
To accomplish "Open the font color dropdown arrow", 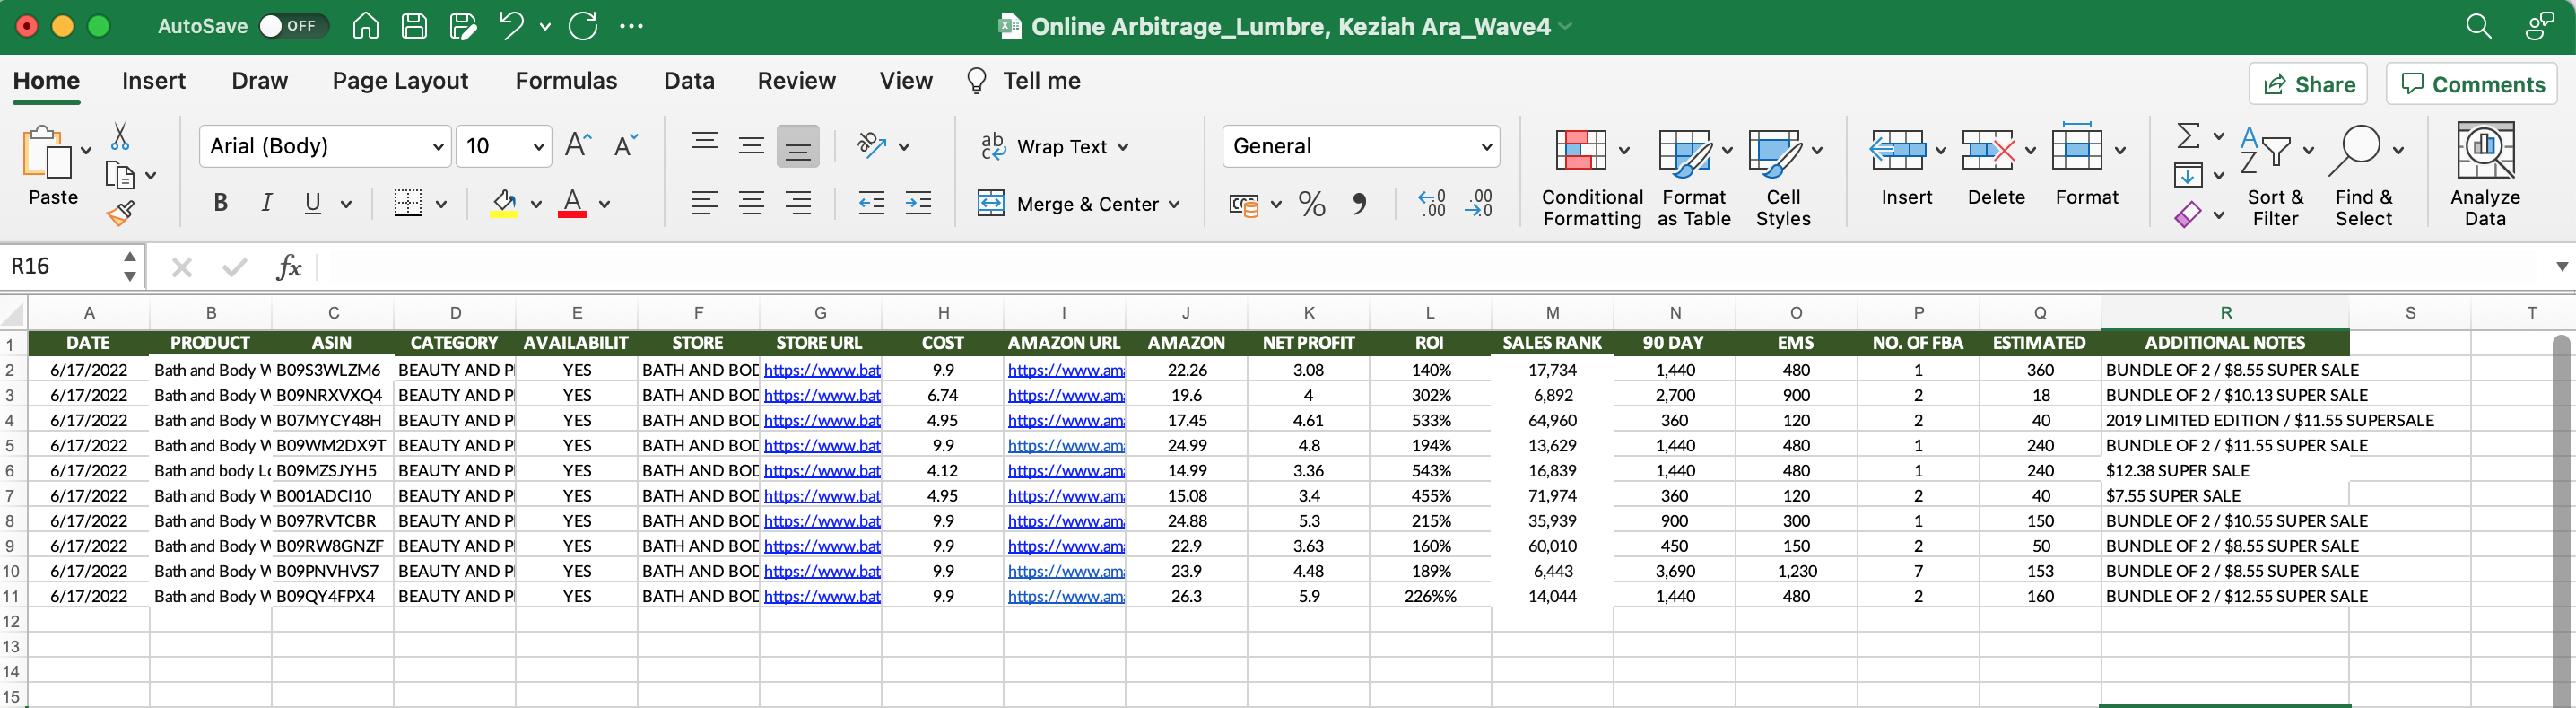I will [x=605, y=204].
